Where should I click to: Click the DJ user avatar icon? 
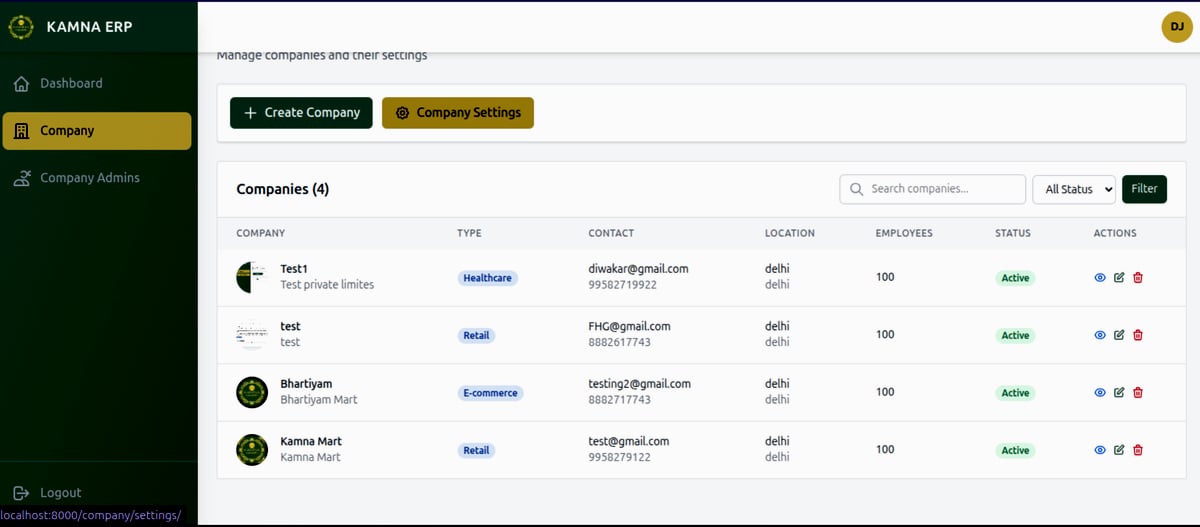(1176, 27)
